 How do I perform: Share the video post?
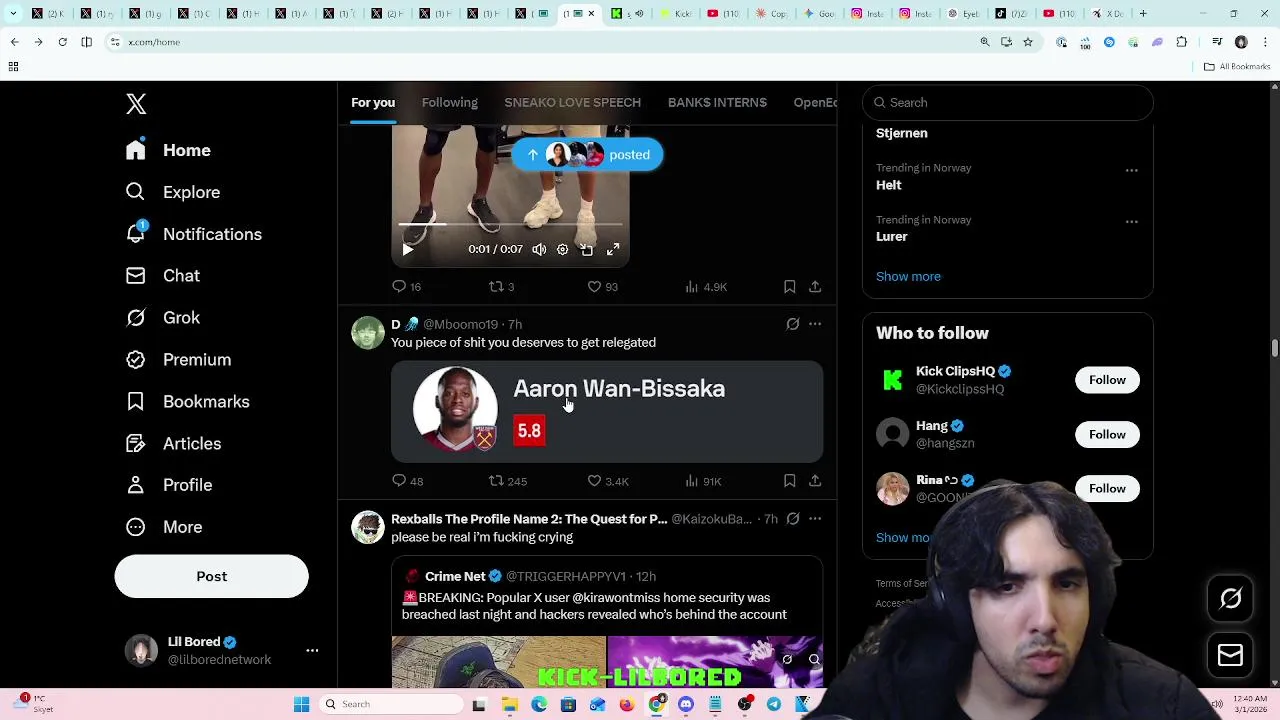815,287
